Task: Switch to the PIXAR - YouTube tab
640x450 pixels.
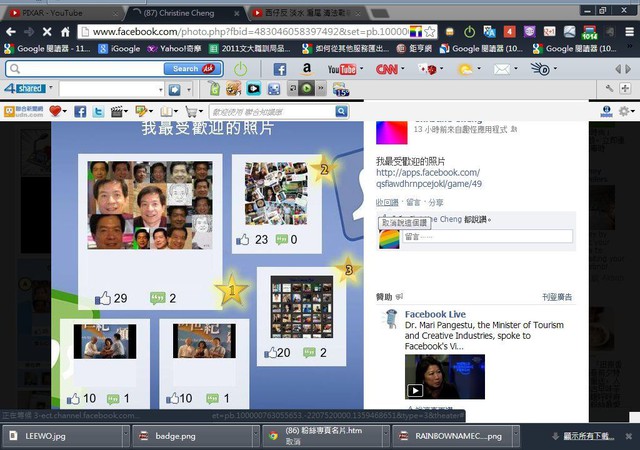Action: pyautogui.click(x=50, y=10)
